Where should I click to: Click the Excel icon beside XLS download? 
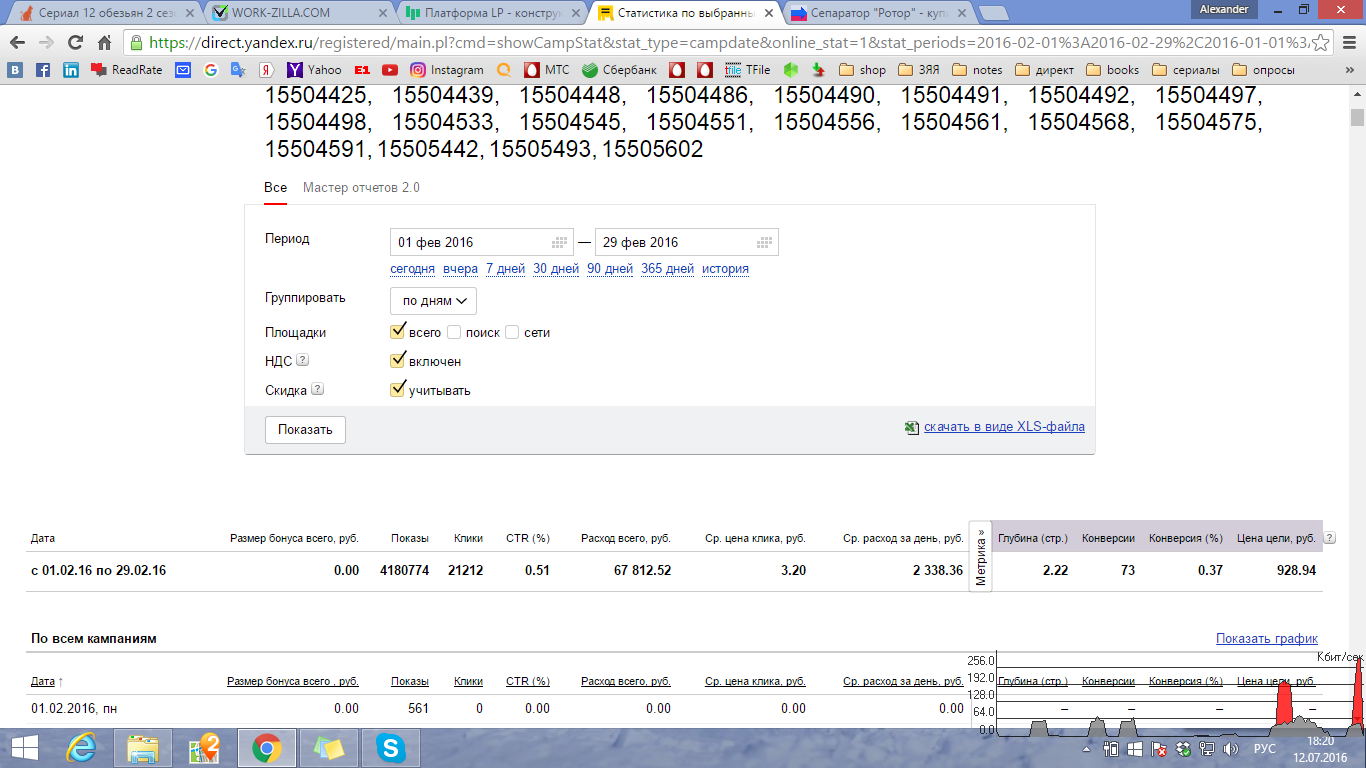click(x=911, y=427)
